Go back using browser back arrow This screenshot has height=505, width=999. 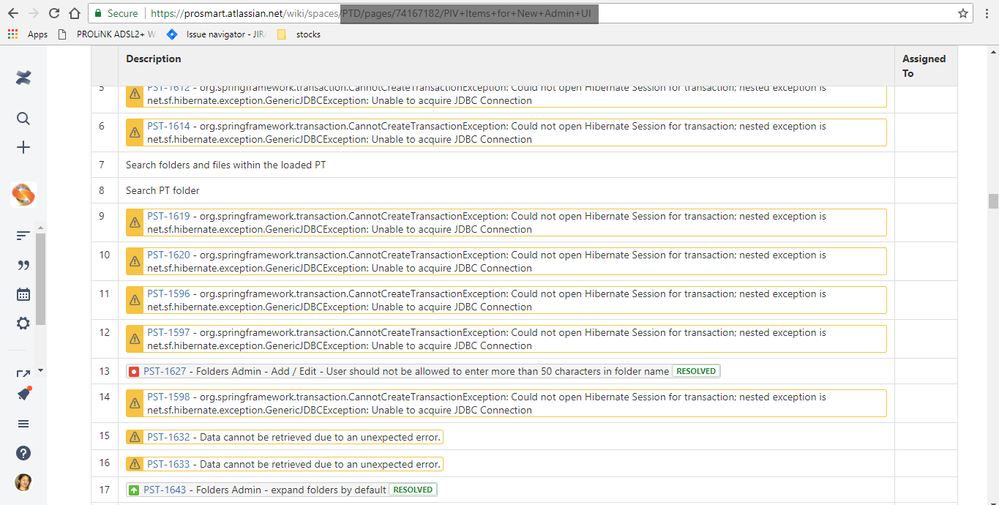13,13
